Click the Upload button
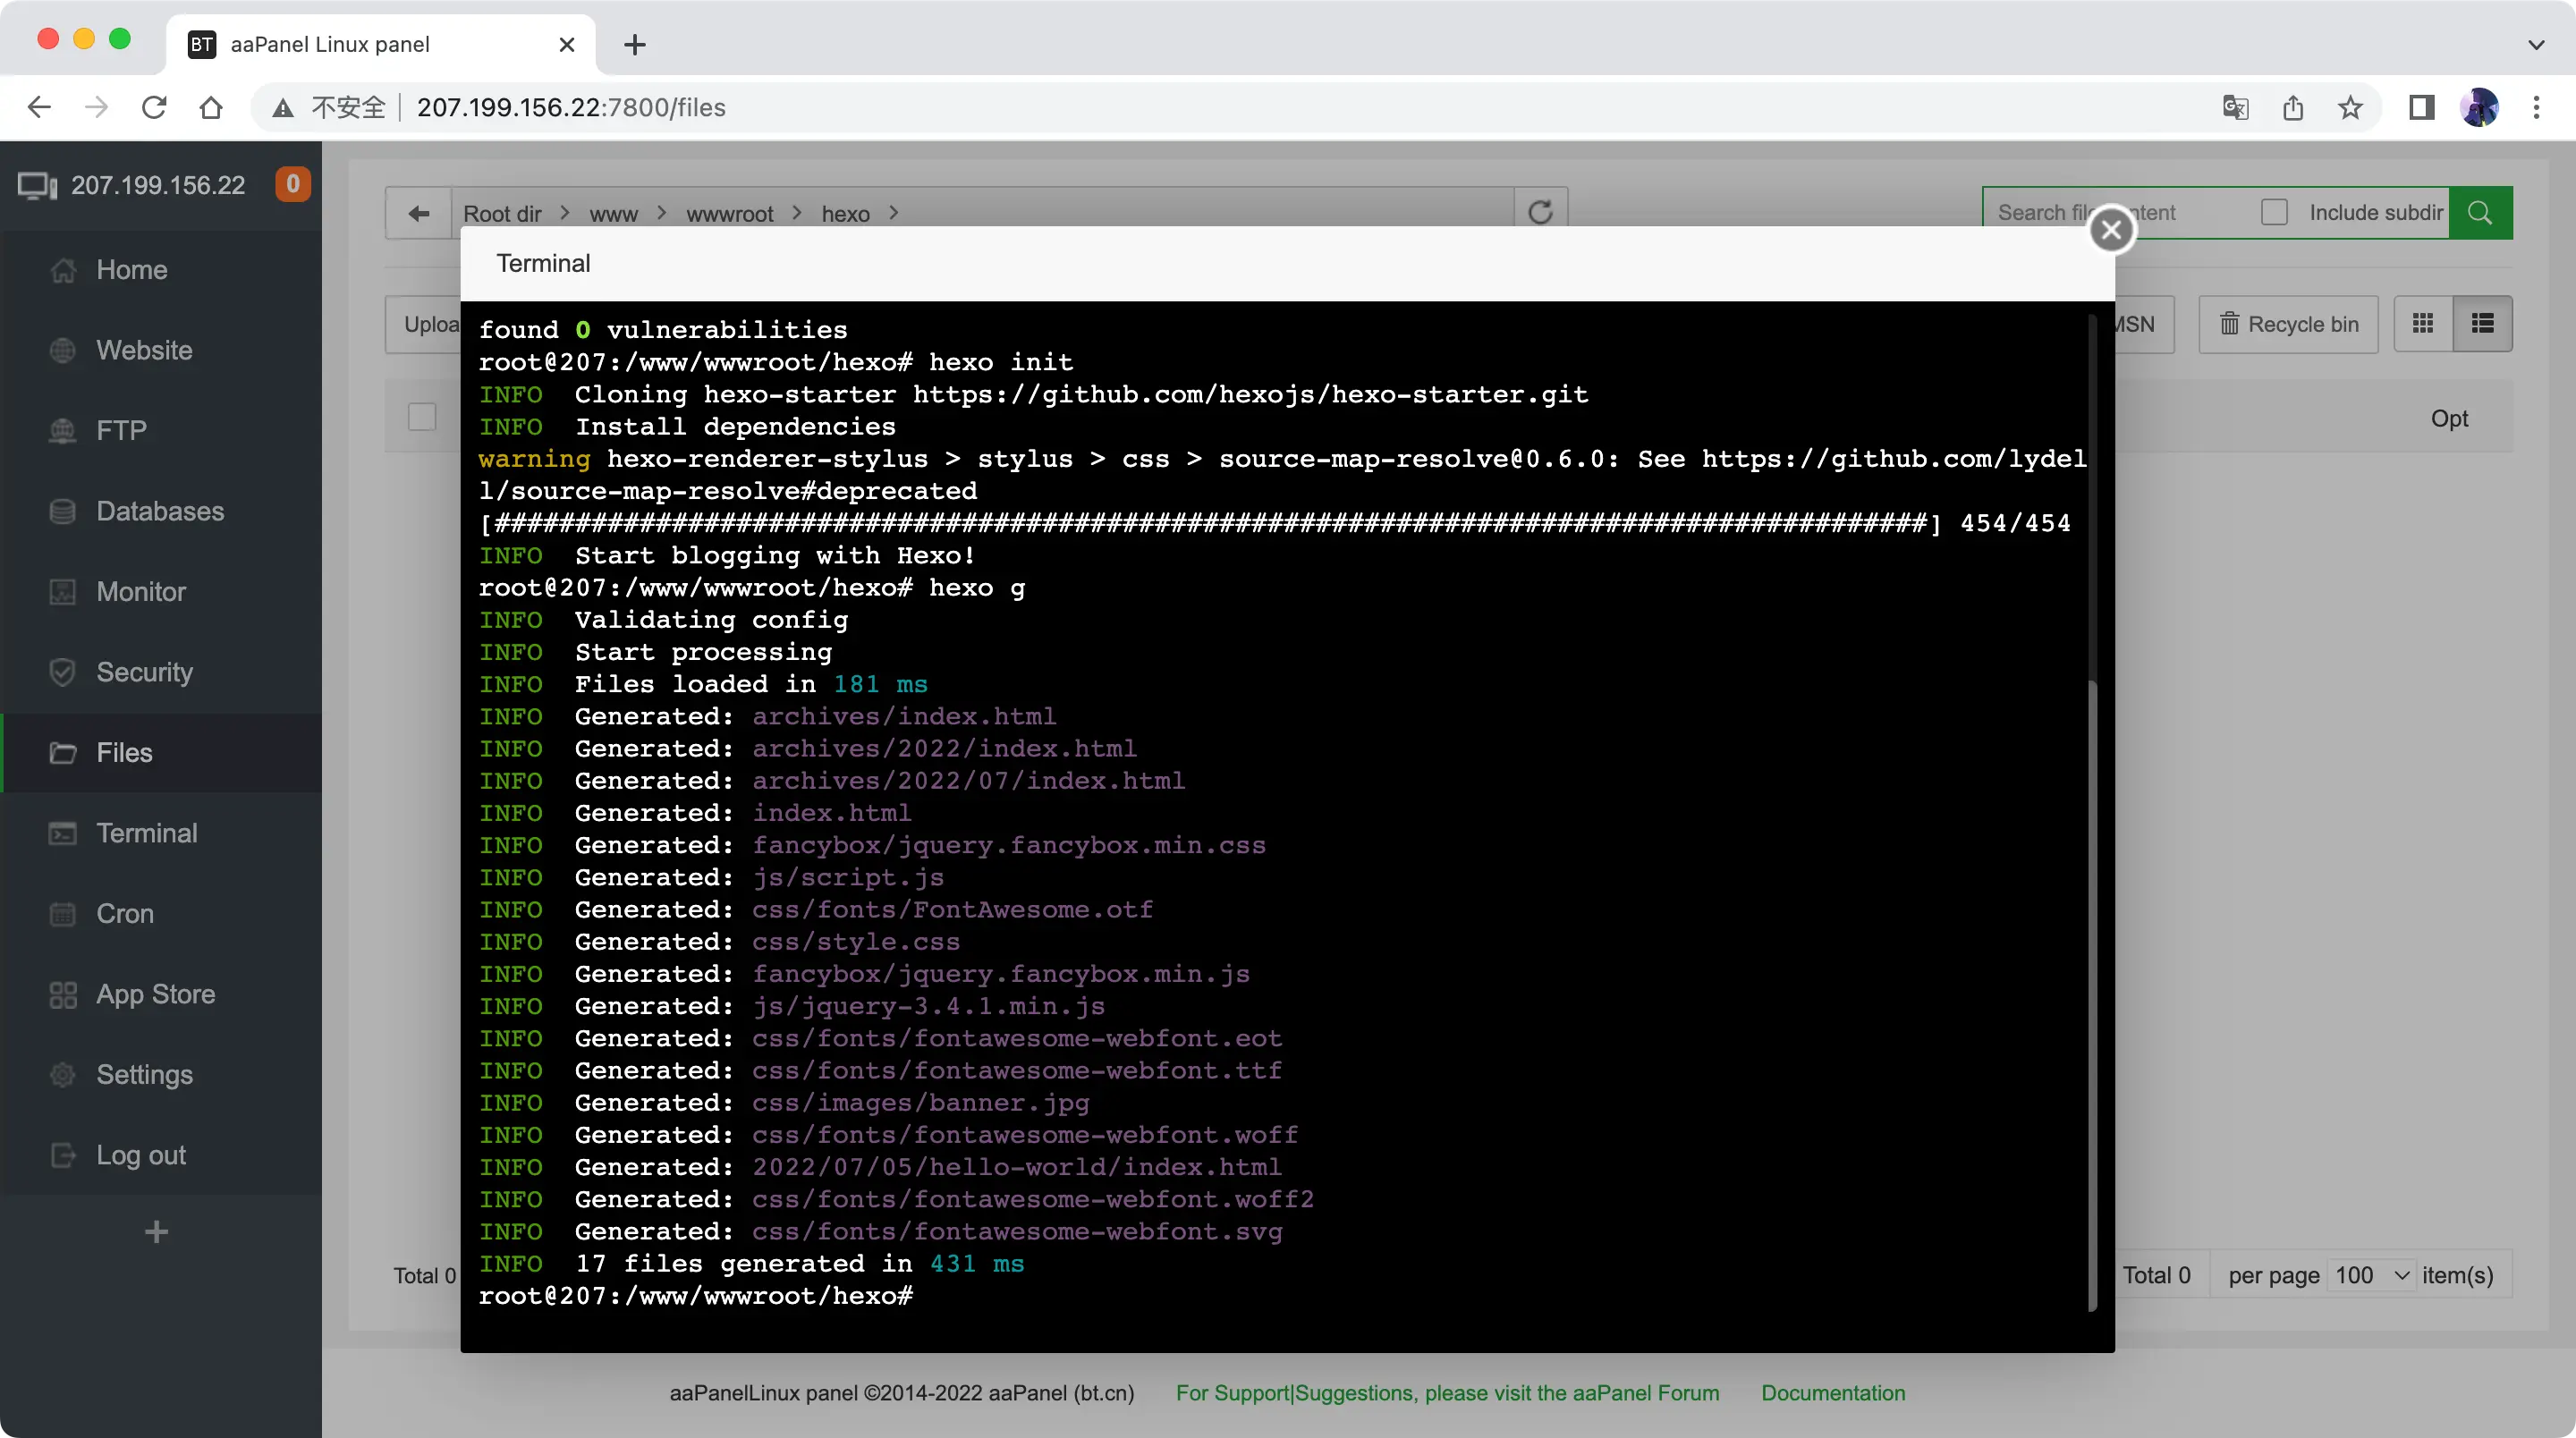 click(x=425, y=324)
